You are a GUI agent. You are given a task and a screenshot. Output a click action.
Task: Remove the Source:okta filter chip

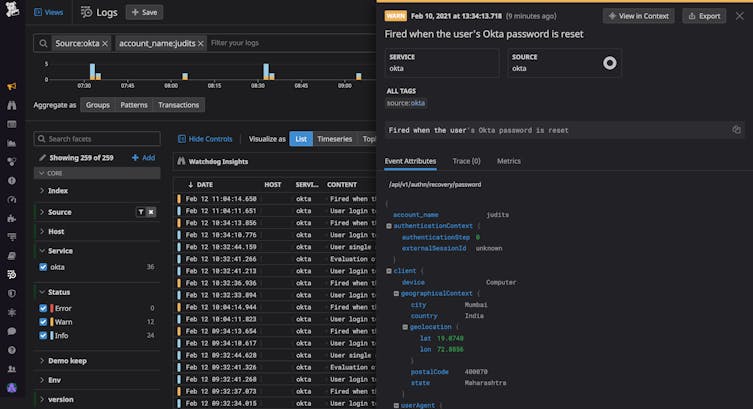click(x=107, y=44)
